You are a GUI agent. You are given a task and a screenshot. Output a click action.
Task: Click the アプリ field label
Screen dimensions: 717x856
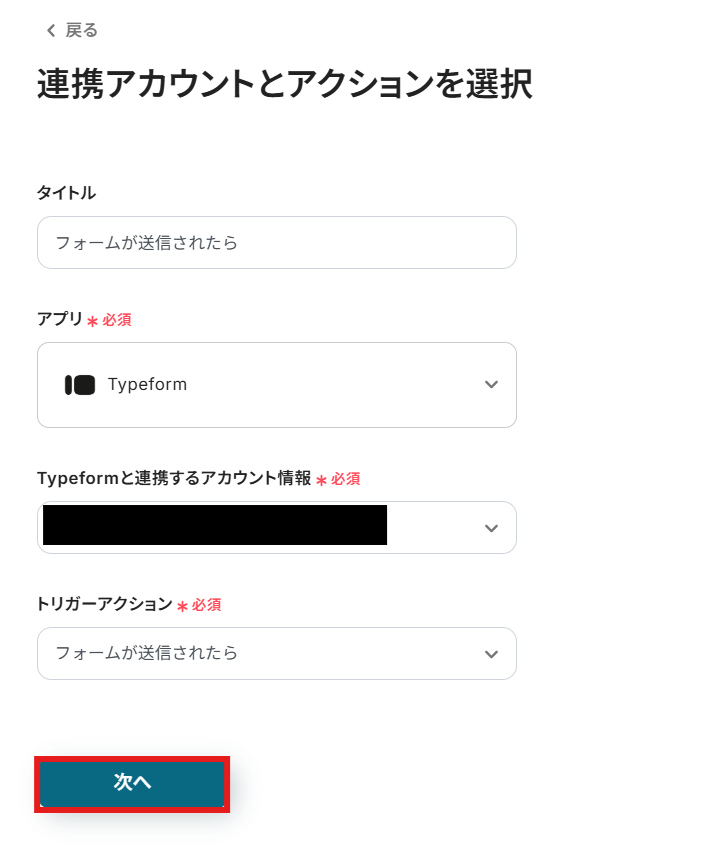[59, 319]
